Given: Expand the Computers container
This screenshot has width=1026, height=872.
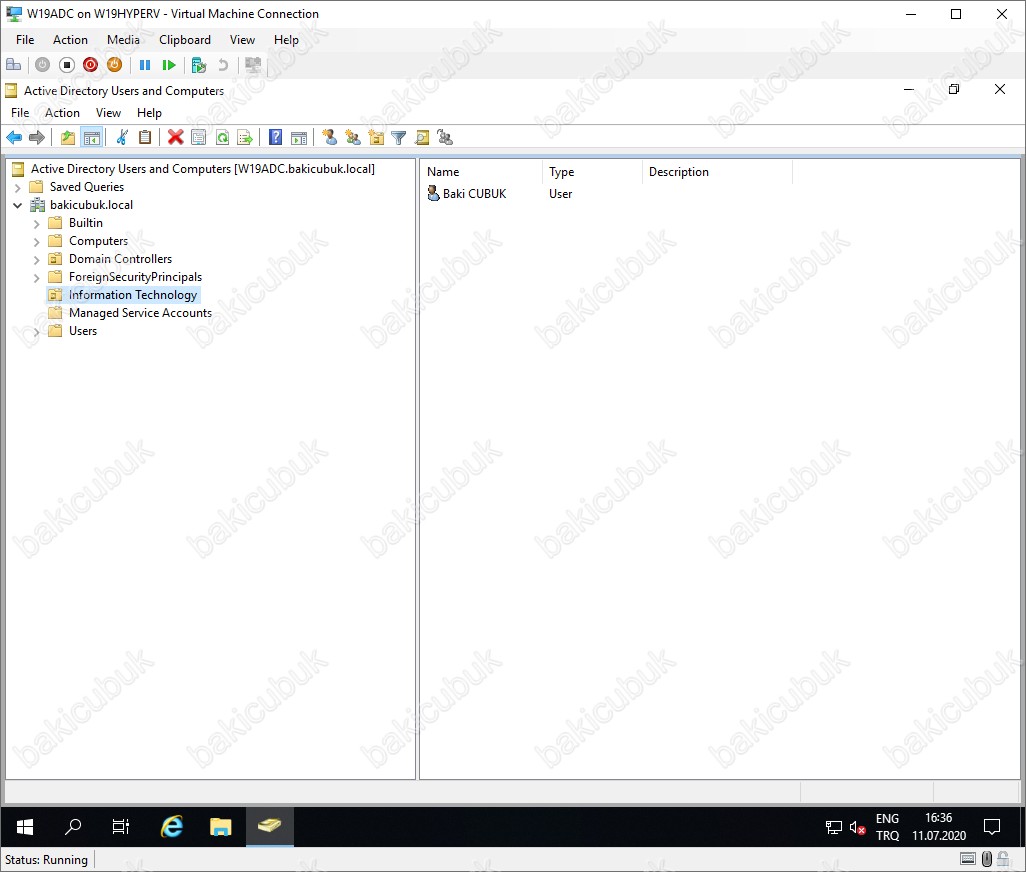Looking at the screenshot, I should coord(37,241).
